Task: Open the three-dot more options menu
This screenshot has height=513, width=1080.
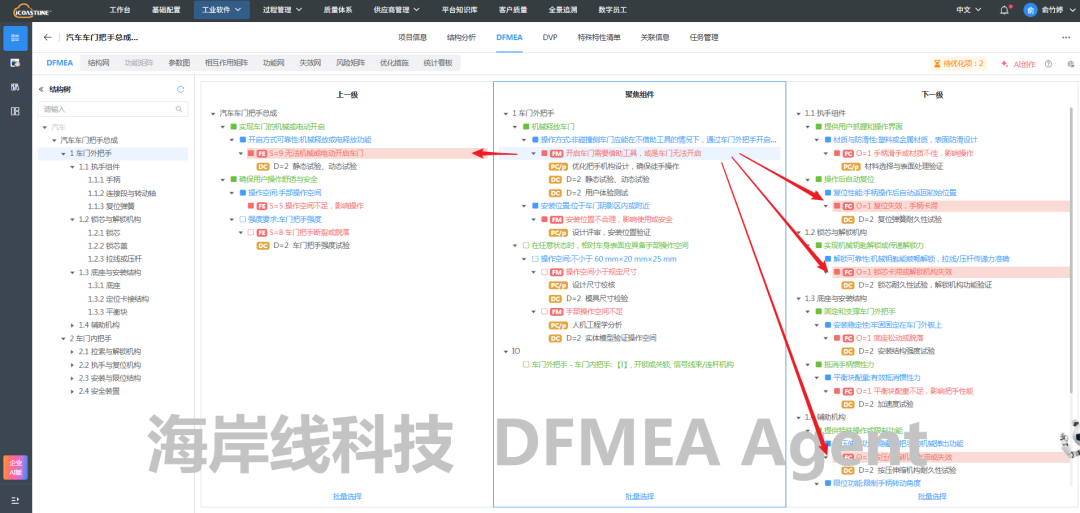Action: 1065,37
